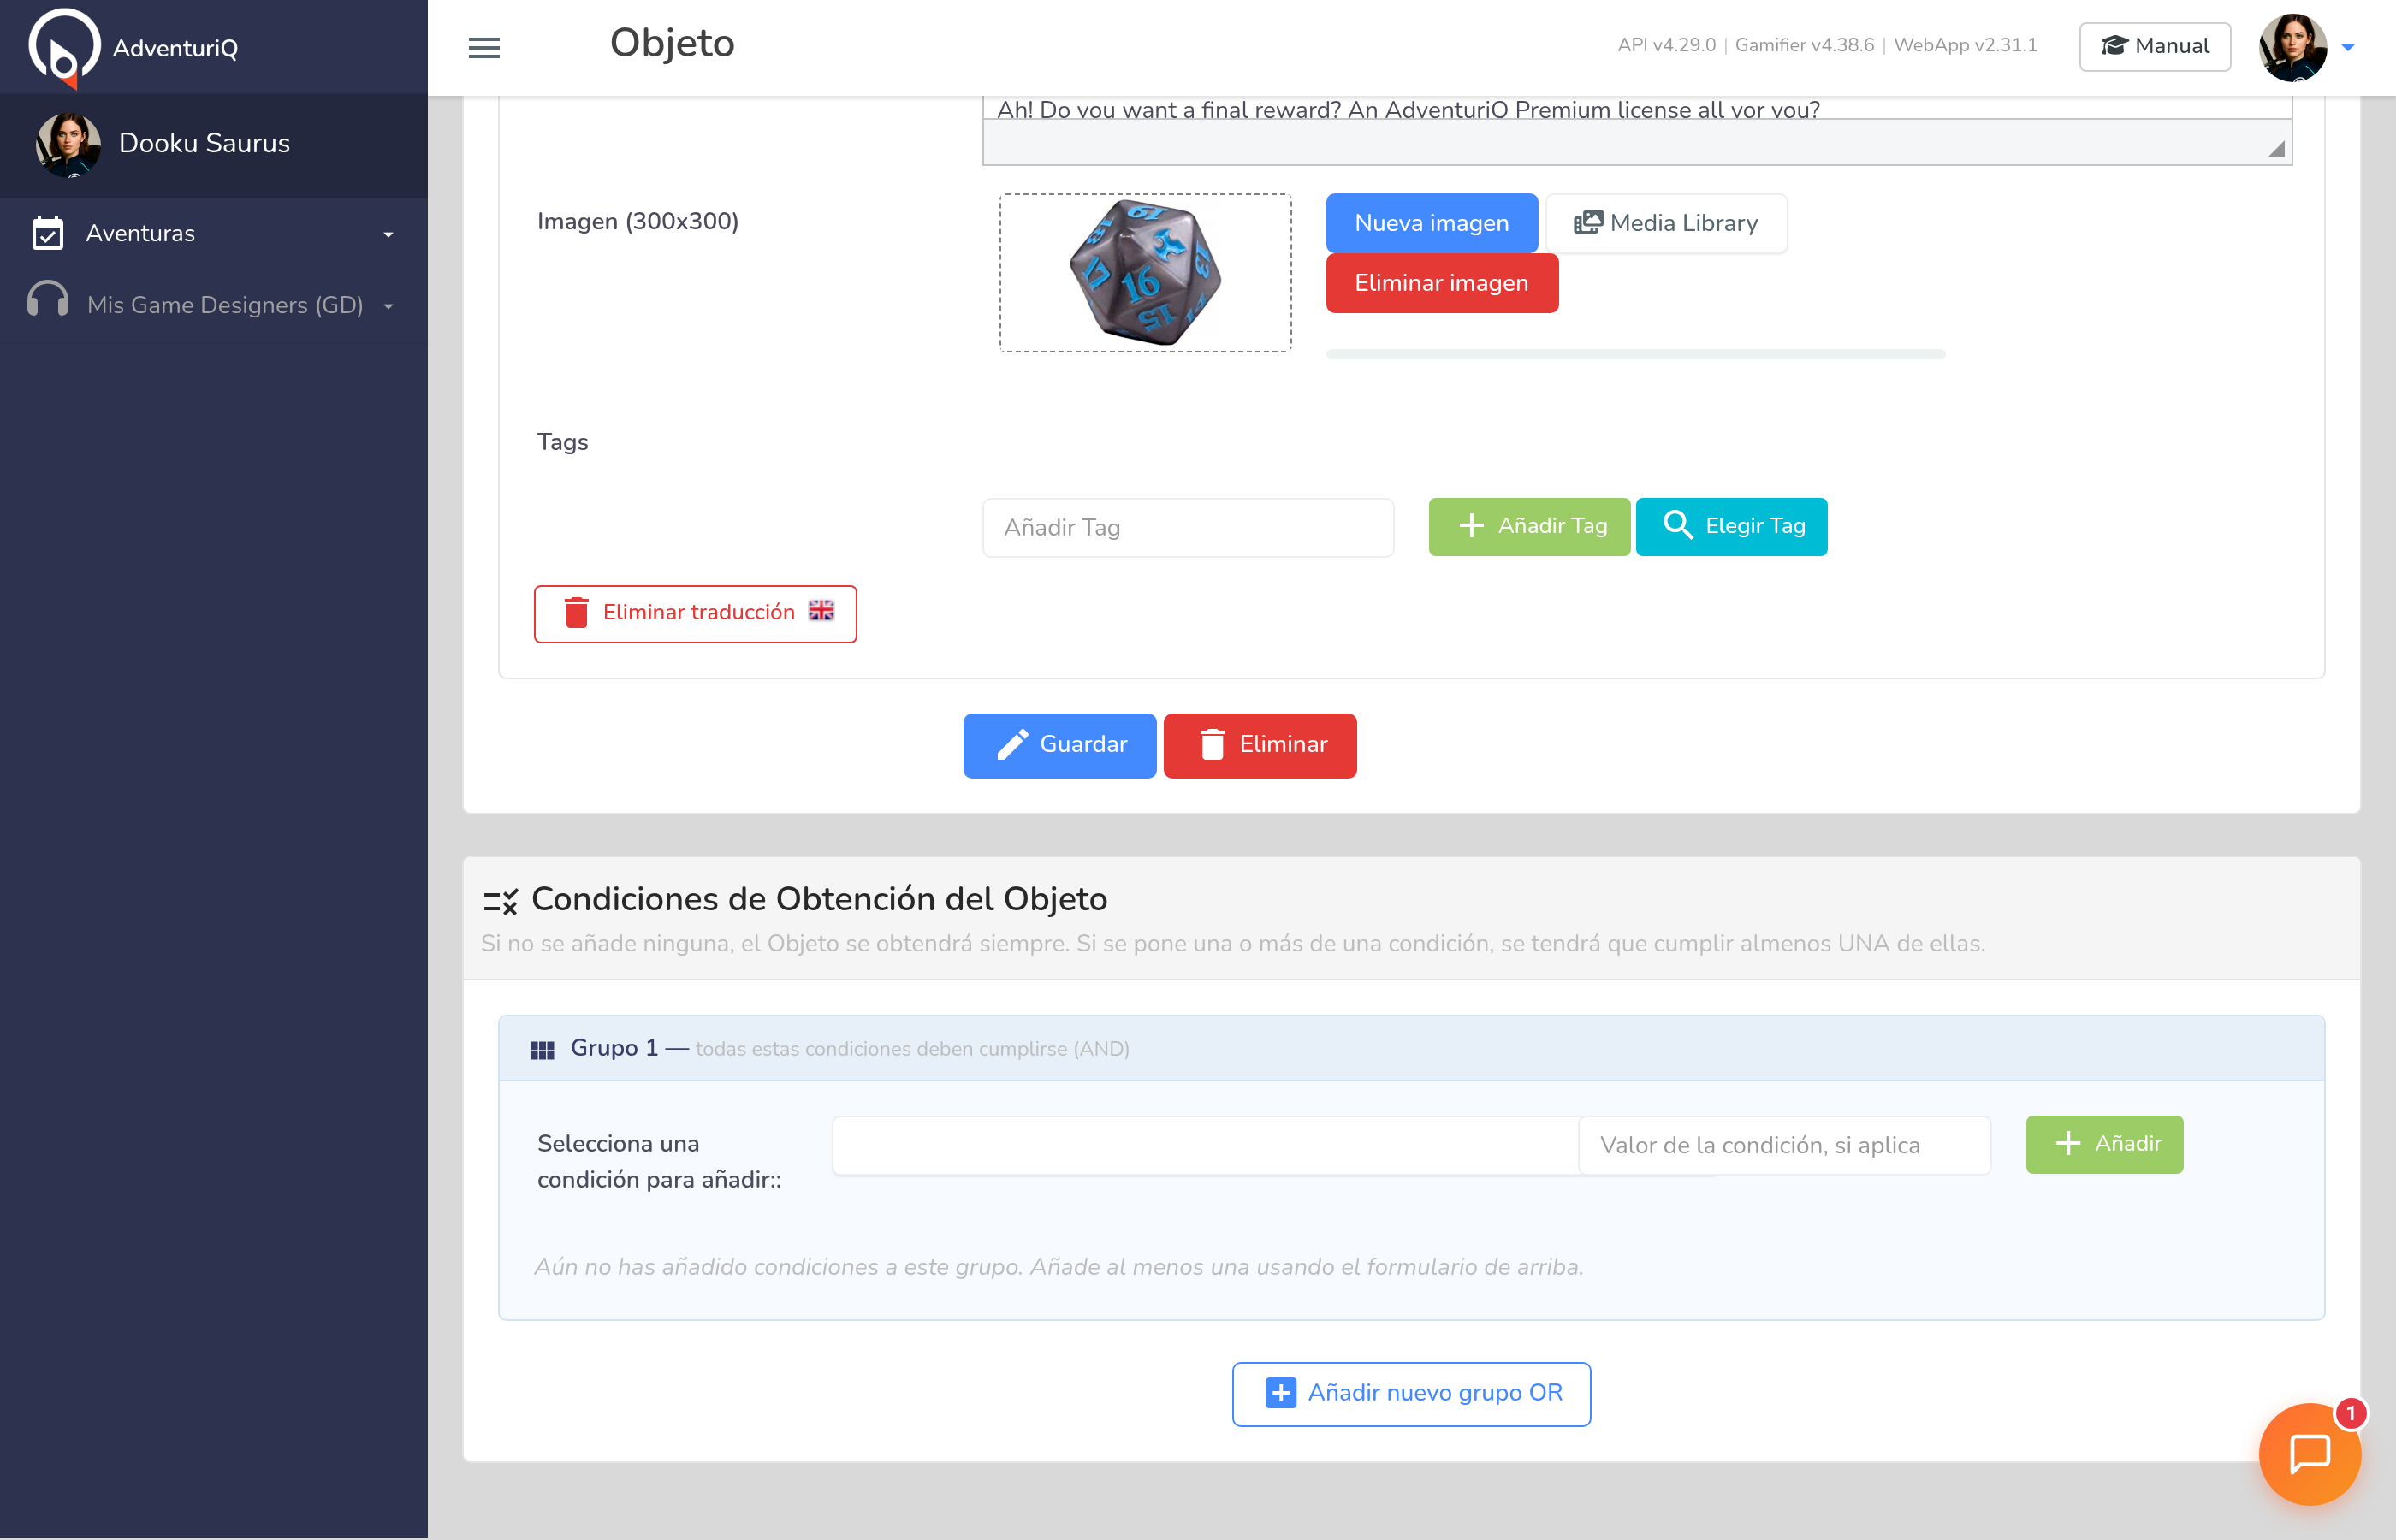This screenshot has width=2396, height=1540.
Task: Click the Aventuras calendar icon
Action: (48, 233)
